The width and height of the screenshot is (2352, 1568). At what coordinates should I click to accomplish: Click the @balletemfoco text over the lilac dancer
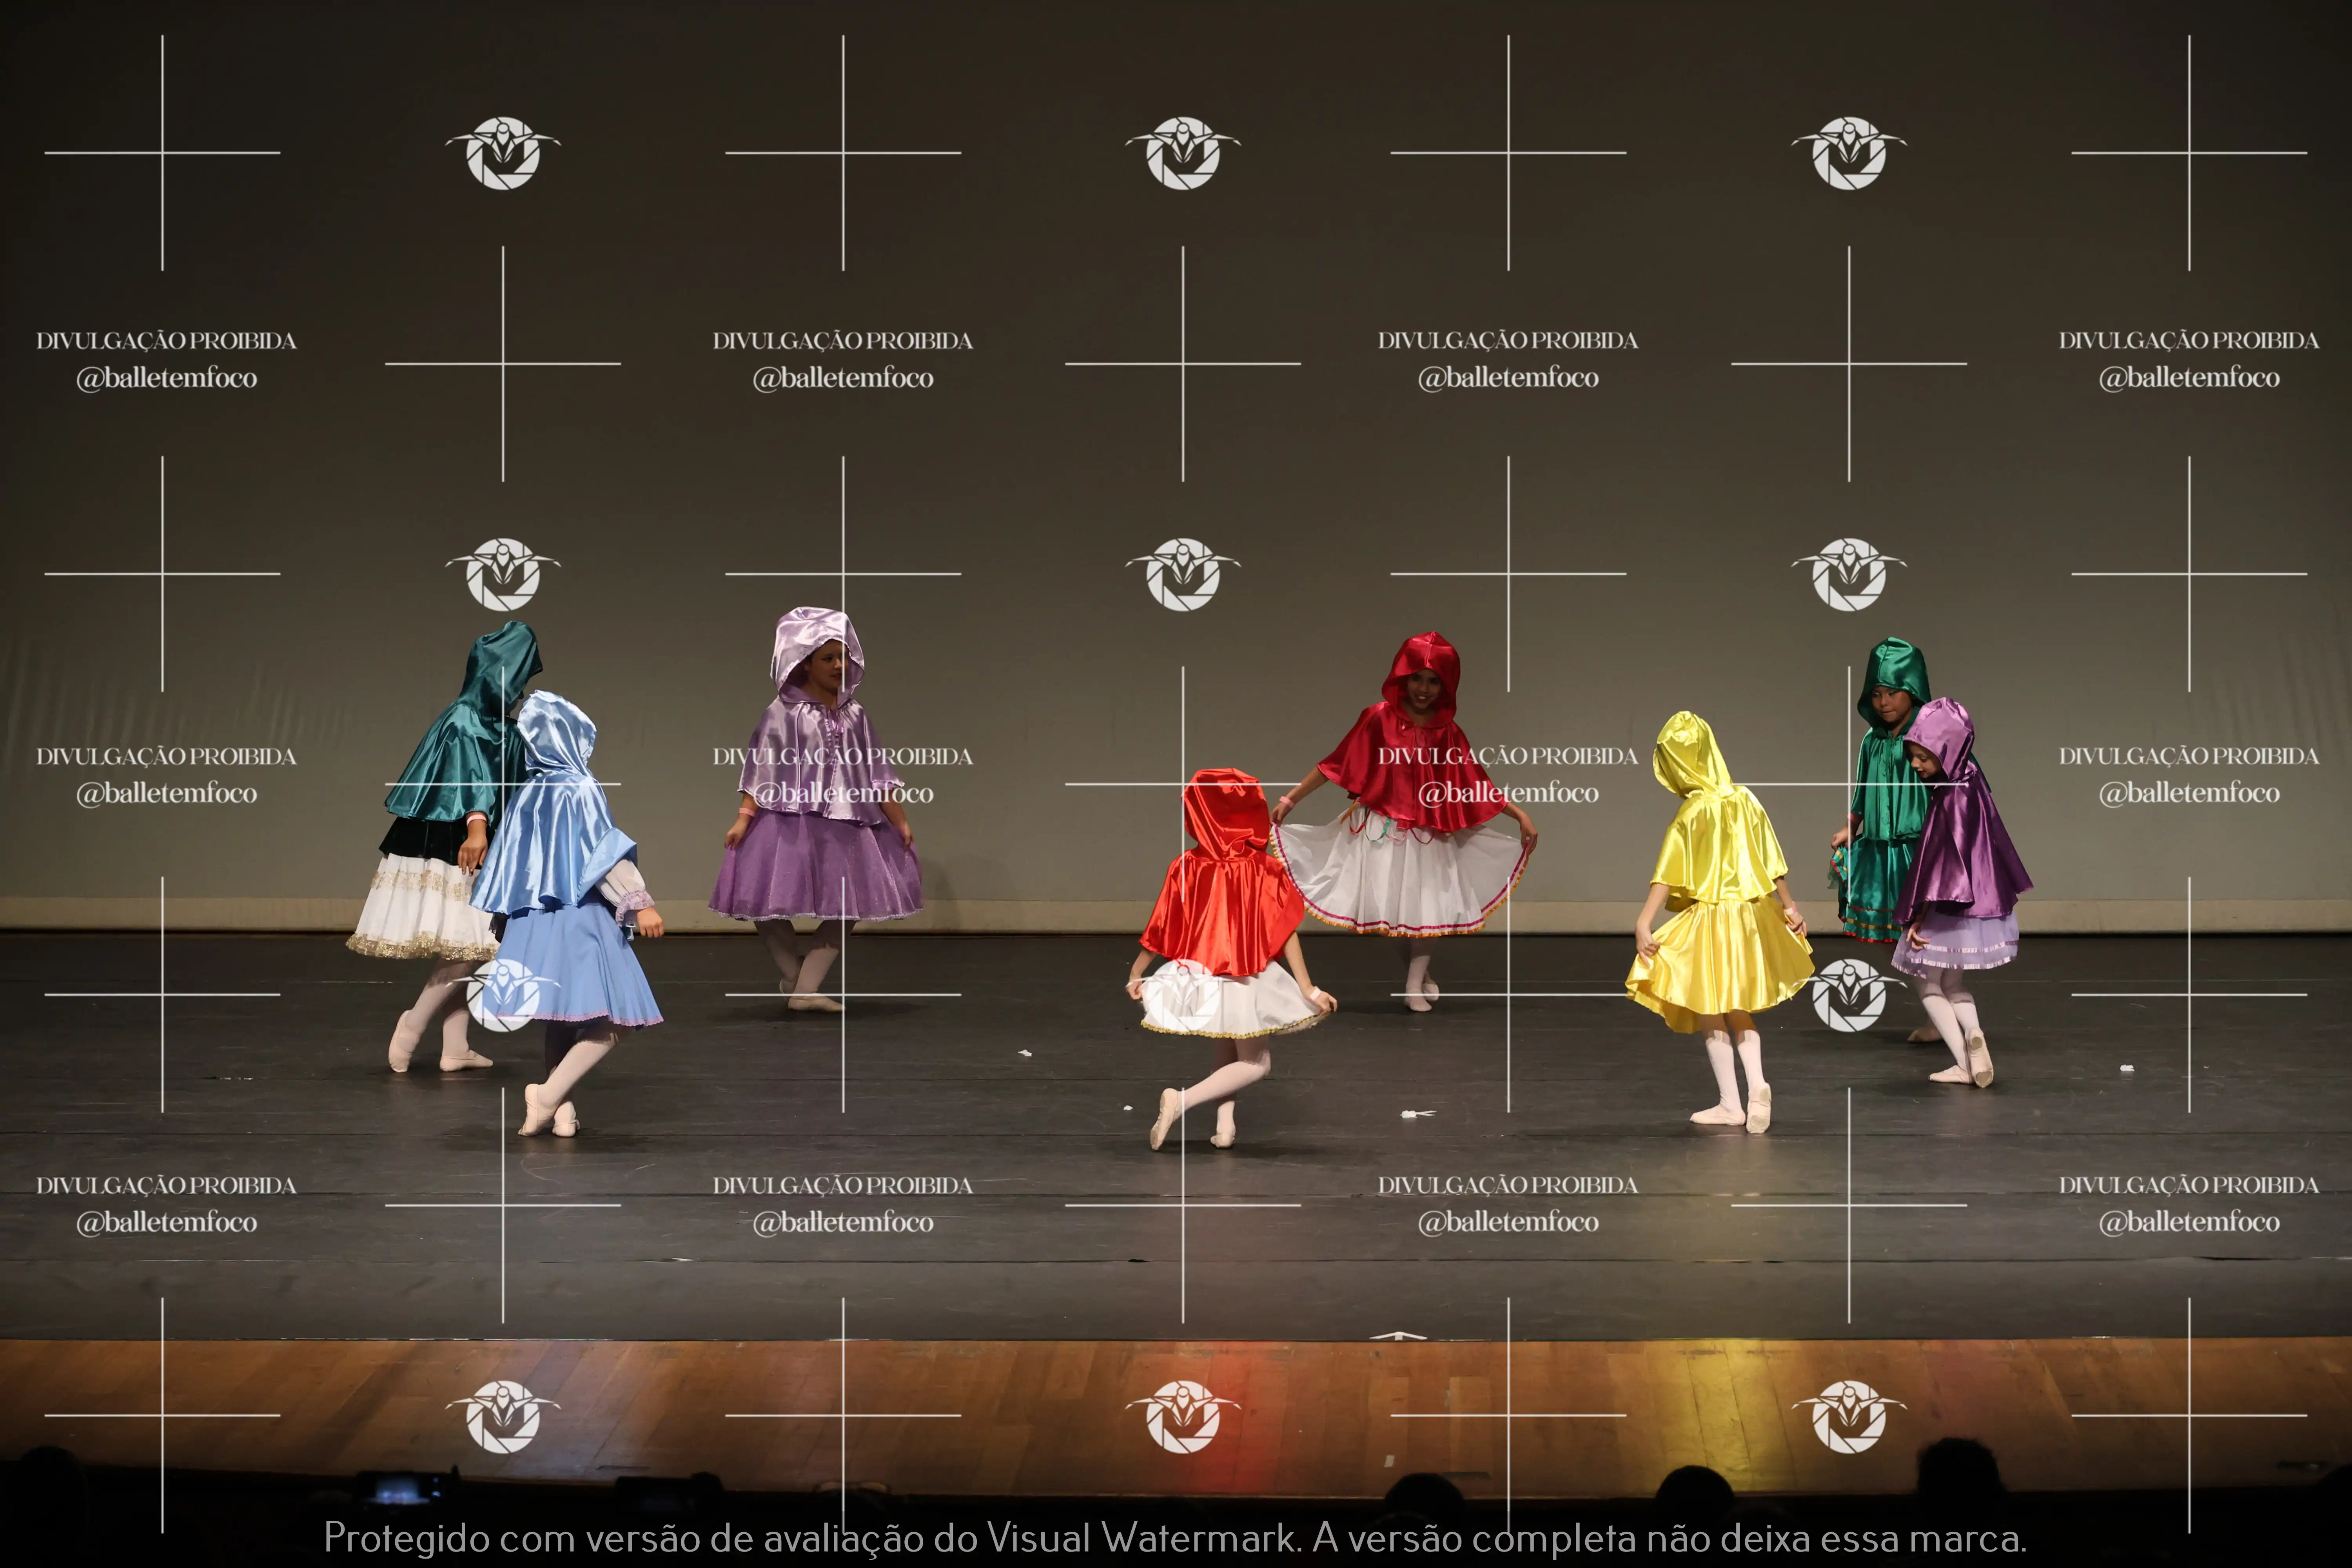(843, 793)
